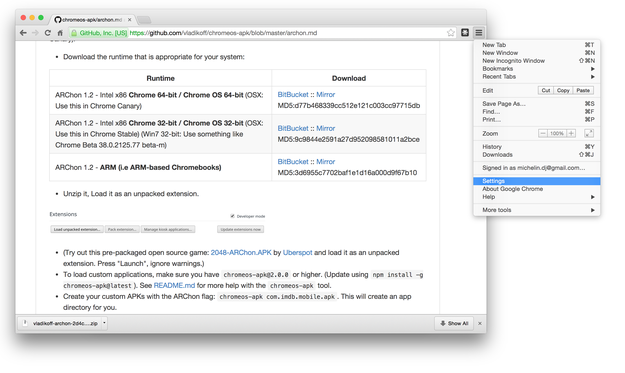Go to the home page icon

click(60, 33)
